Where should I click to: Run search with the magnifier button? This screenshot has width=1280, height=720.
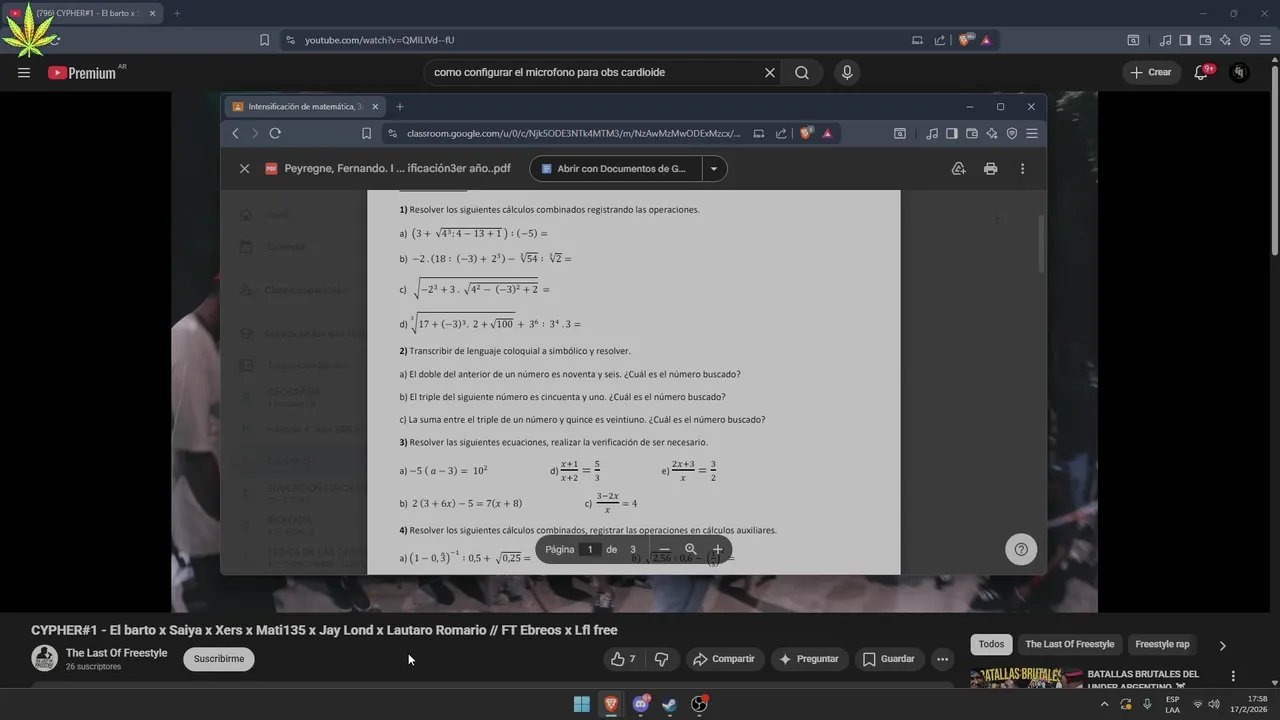point(802,72)
